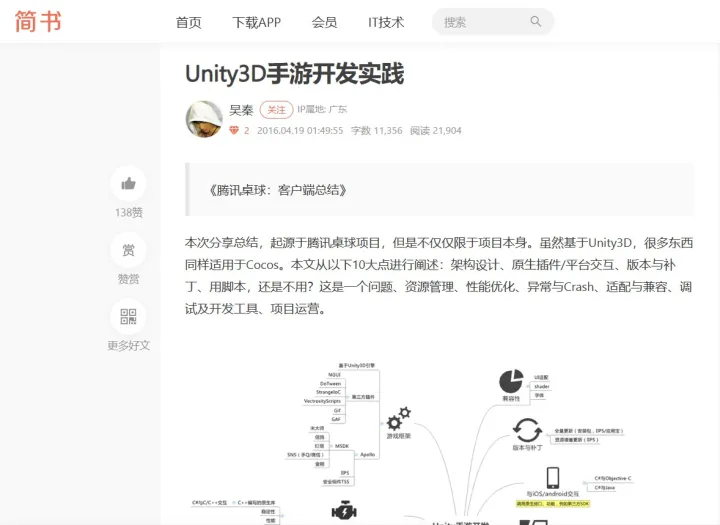Click the gears 游戏框架 icon in mind map
The width and height of the screenshot is (720, 525).
click(x=398, y=418)
